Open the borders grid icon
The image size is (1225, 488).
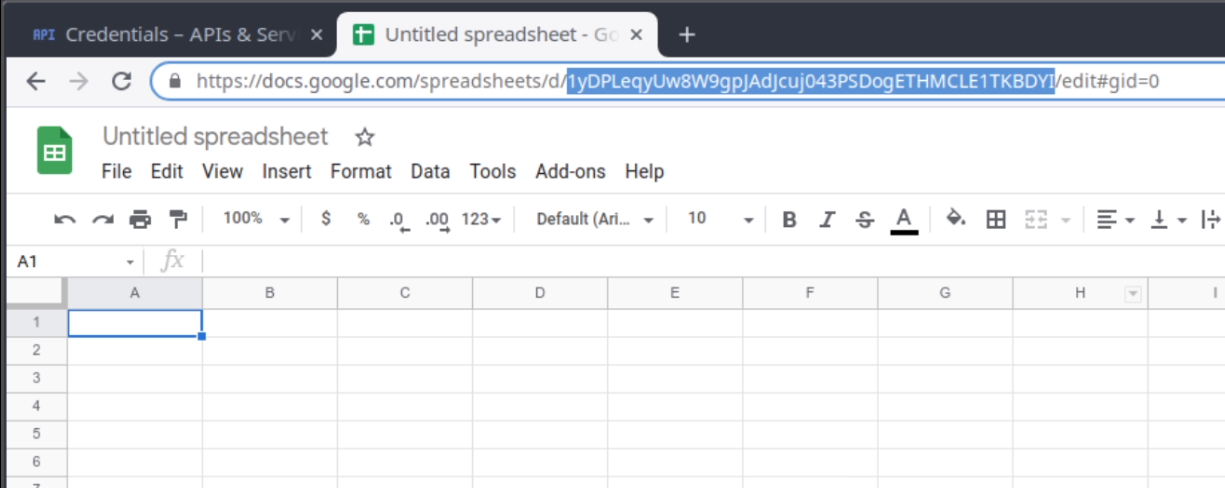pyautogui.click(x=996, y=219)
